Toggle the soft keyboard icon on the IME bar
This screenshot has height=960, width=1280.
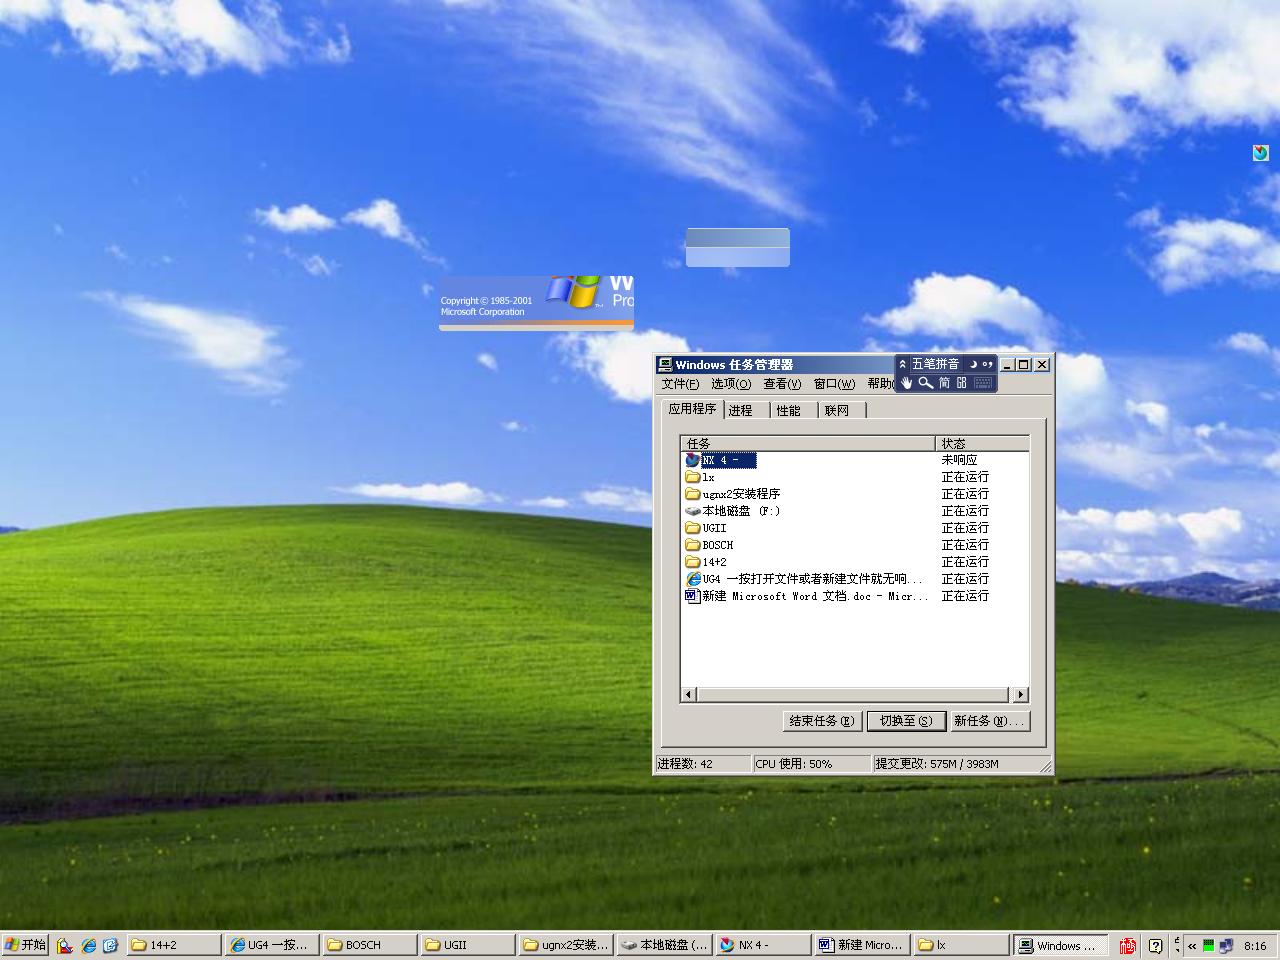click(x=982, y=383)
